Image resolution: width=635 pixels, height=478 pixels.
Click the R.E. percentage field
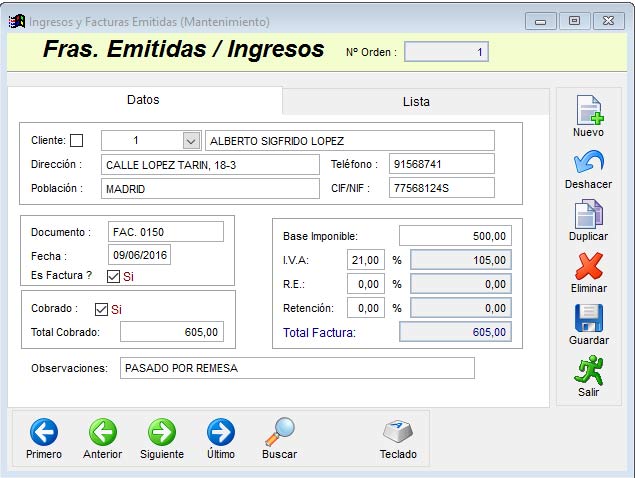366,284
